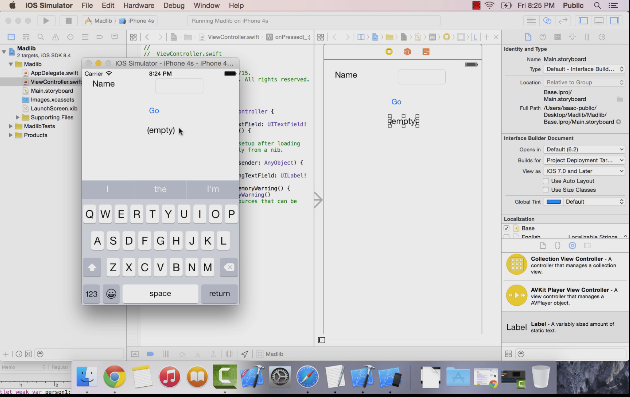The image size is (630, 397).
Task: Tap the backspace key on simulator keyboard
Action: click(229, 267)
